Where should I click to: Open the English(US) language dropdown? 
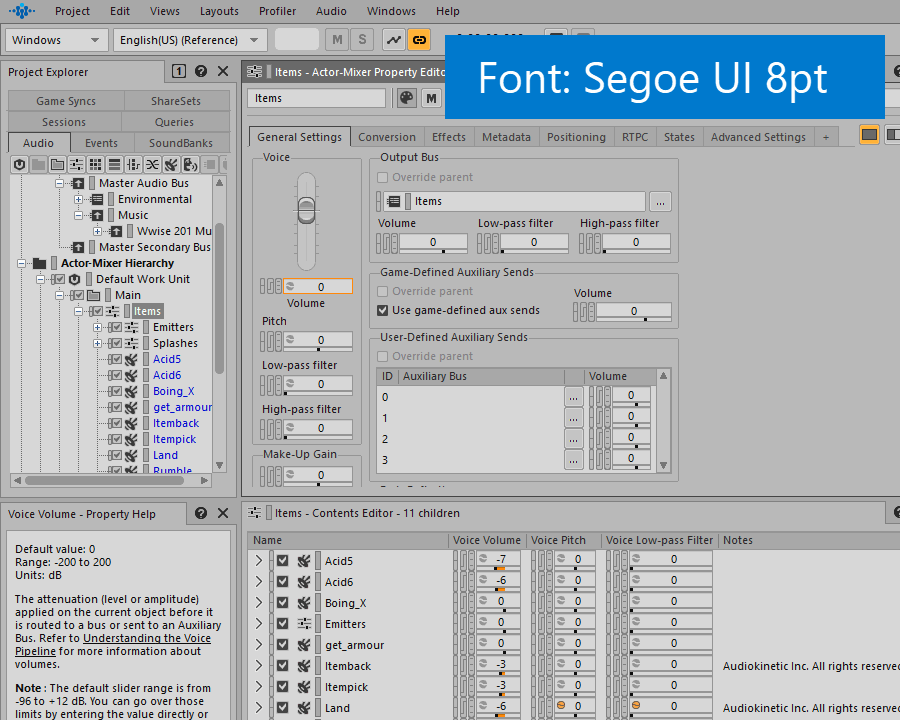coord(188,40)
